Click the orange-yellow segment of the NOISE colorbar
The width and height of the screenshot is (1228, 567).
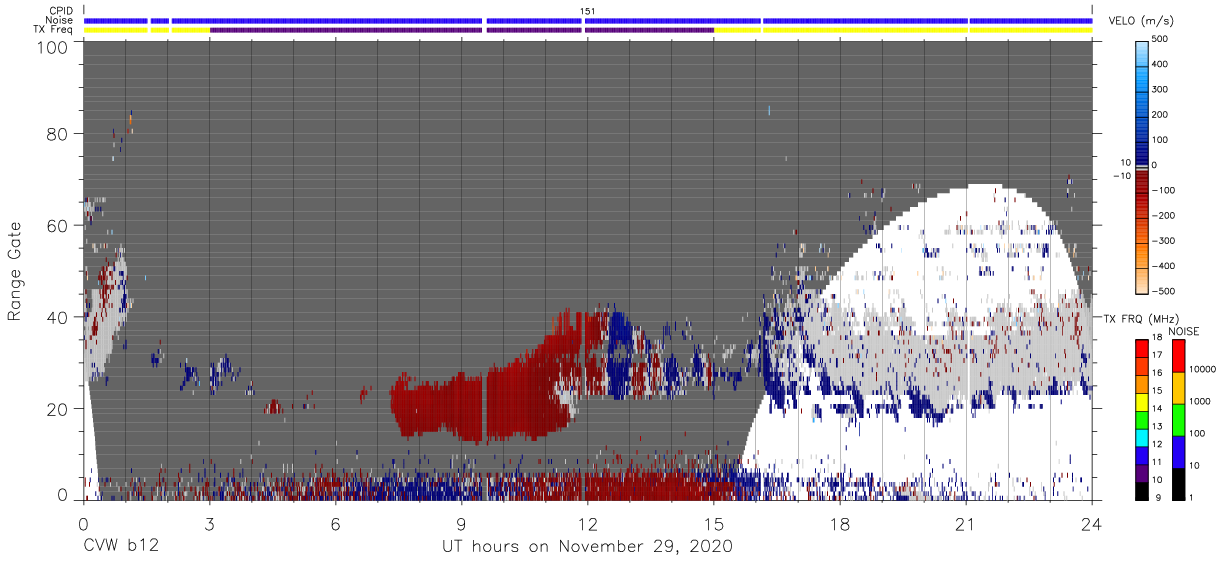[1177, 388]
